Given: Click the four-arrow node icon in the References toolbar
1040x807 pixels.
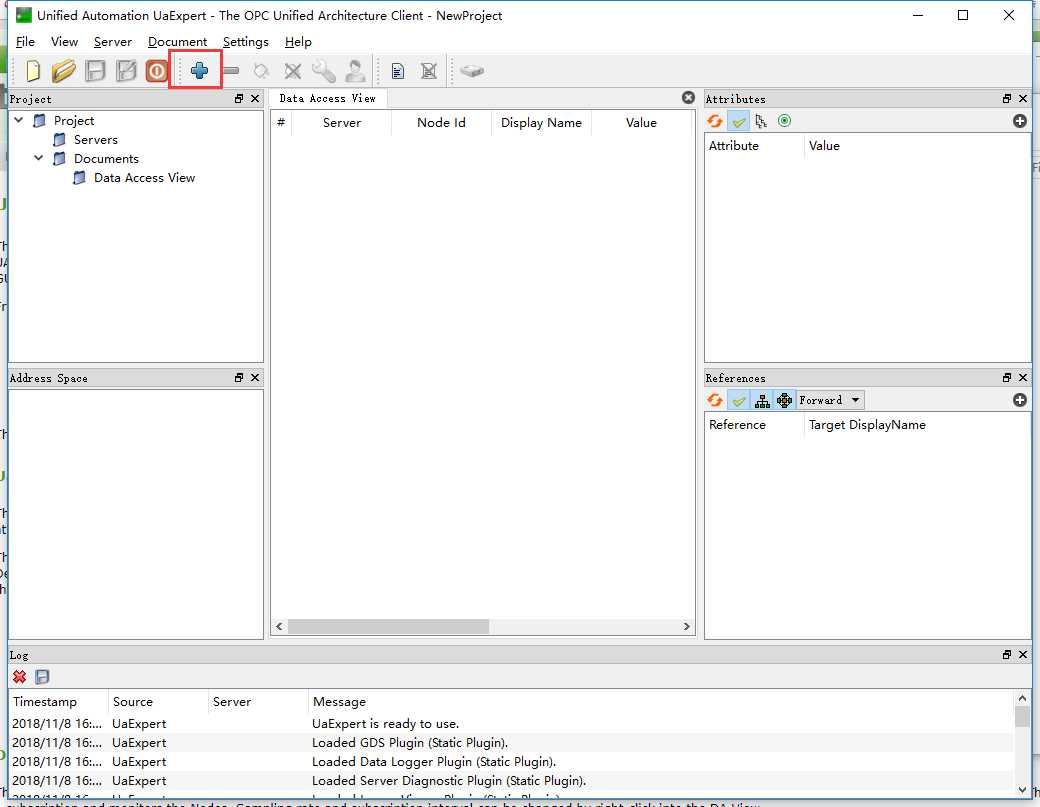Looking at the screenshot, I should pos(785,400).
